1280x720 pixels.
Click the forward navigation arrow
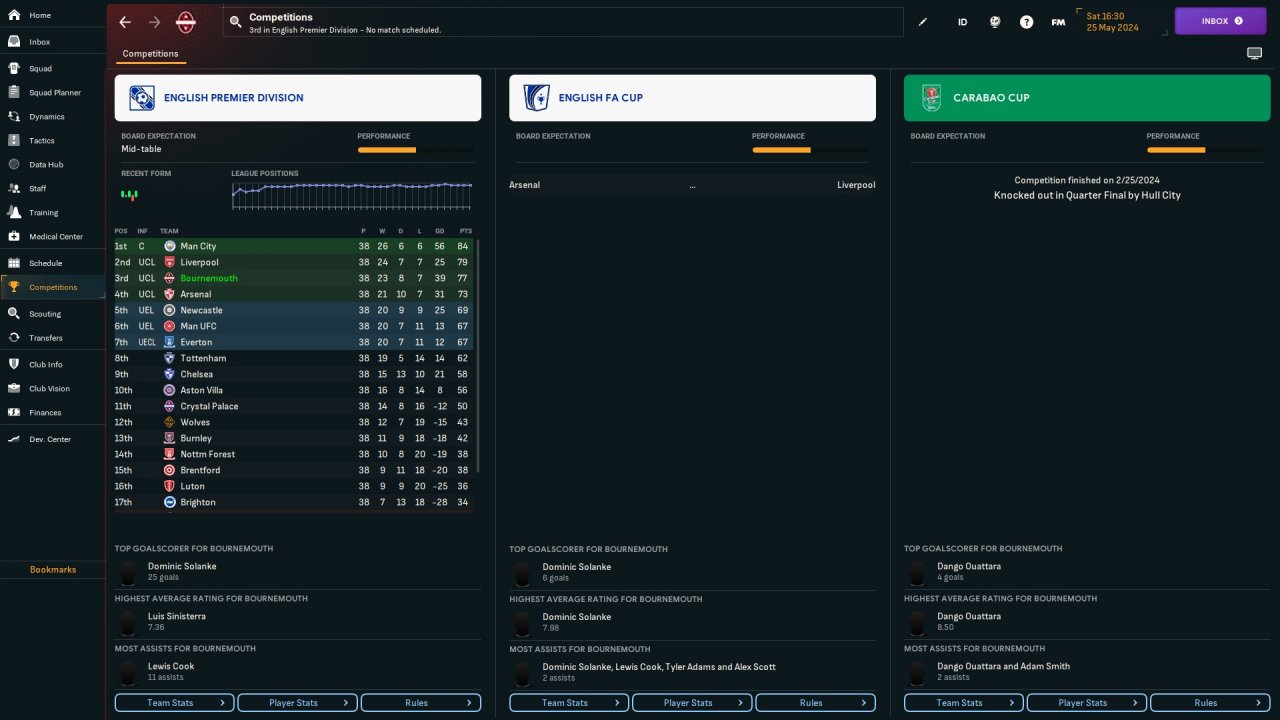[x=154, y=22]
